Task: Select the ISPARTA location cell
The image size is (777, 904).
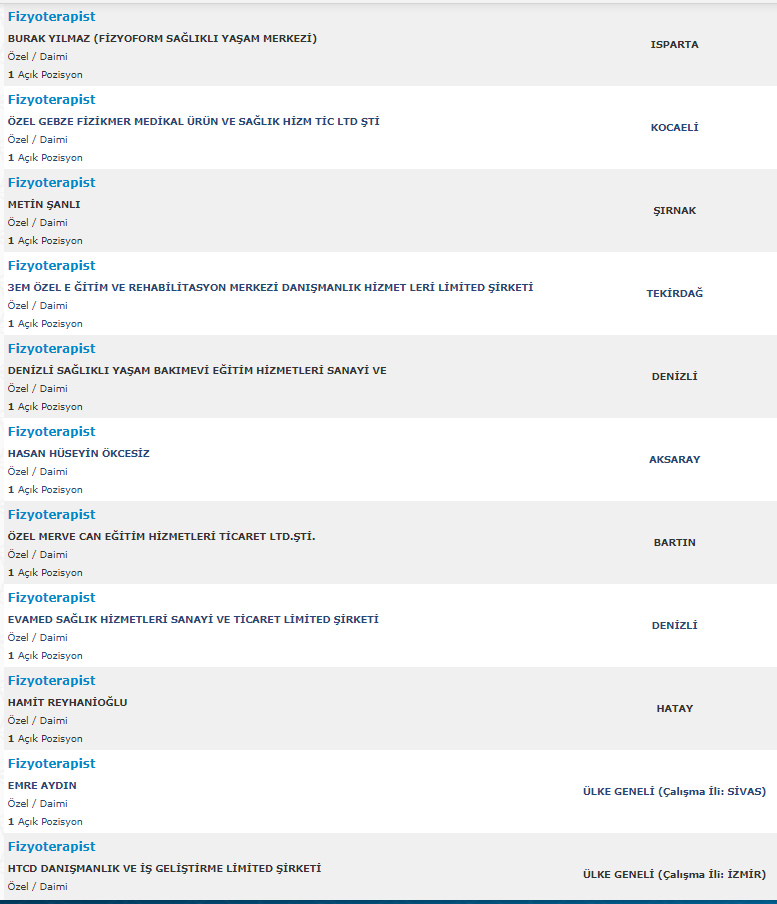Action: click(x=674, y=44)
